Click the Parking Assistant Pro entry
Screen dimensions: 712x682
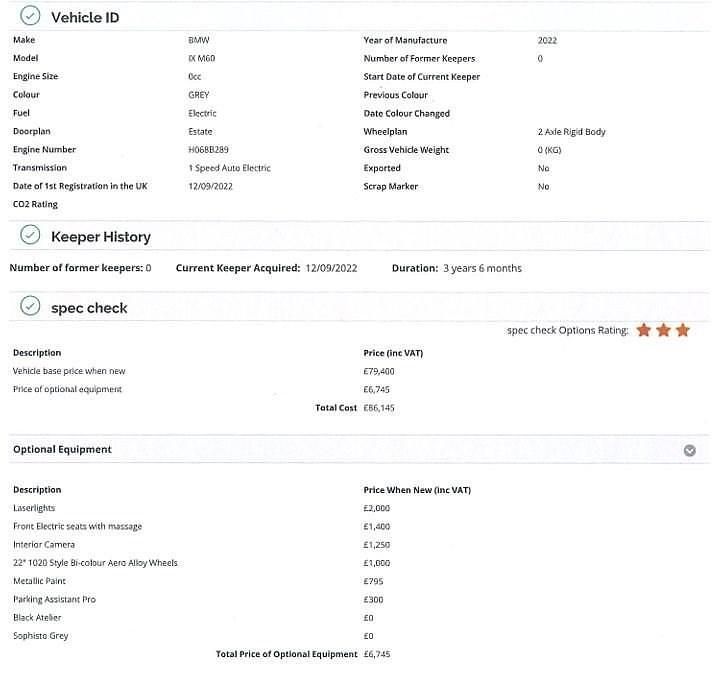pos(54,599)
